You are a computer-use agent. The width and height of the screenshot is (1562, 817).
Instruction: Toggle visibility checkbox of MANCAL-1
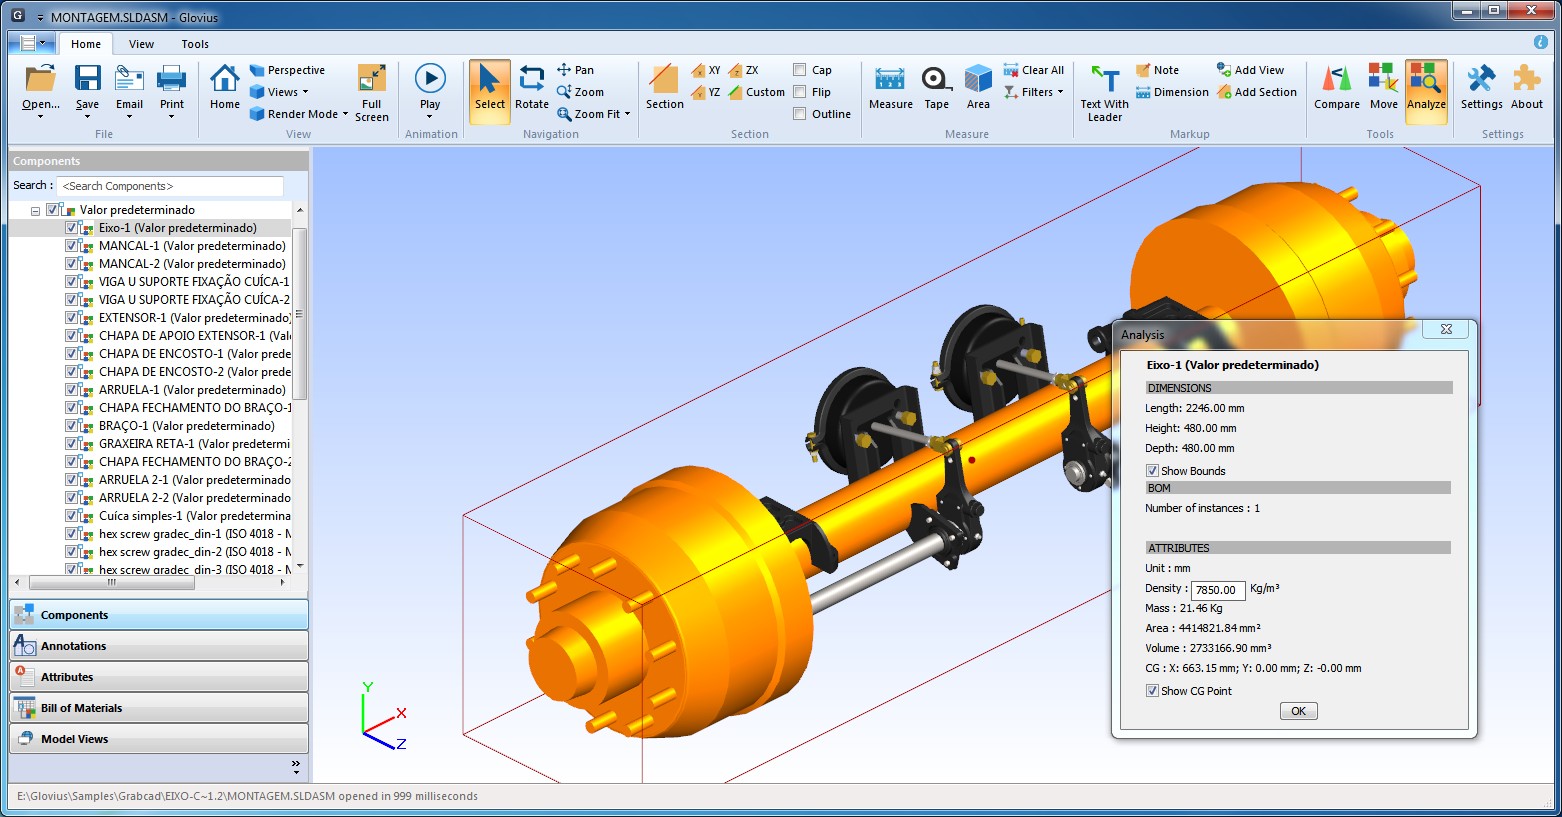[72, 246]
